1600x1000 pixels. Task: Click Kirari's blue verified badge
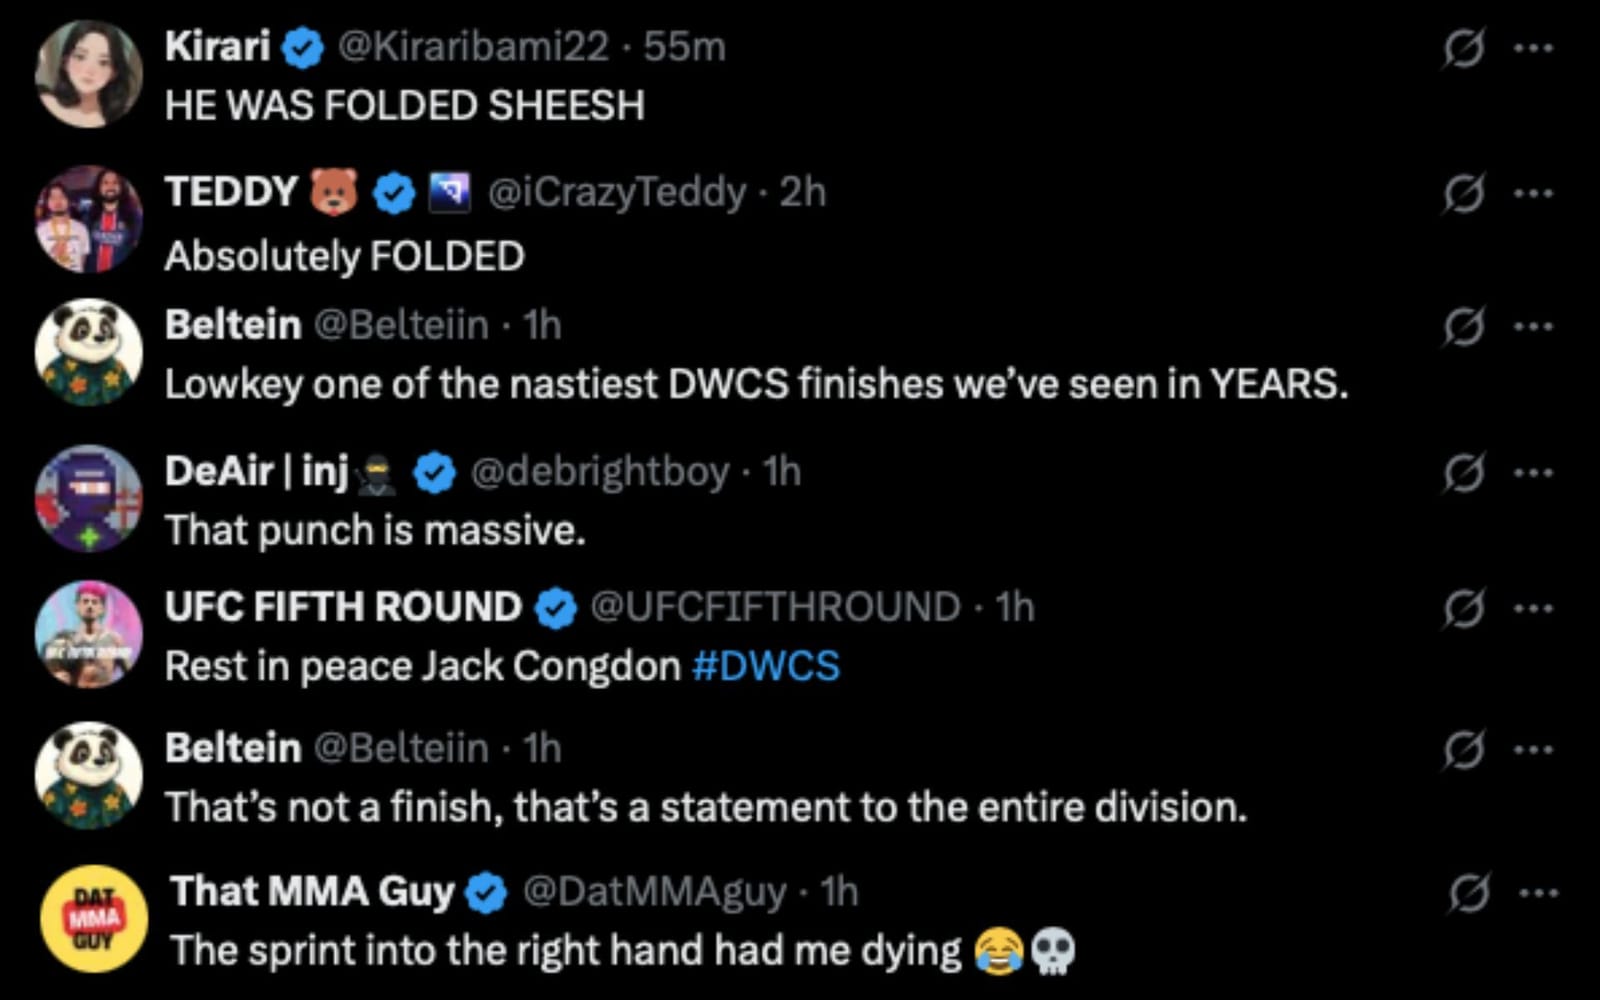tap(302, 44)
